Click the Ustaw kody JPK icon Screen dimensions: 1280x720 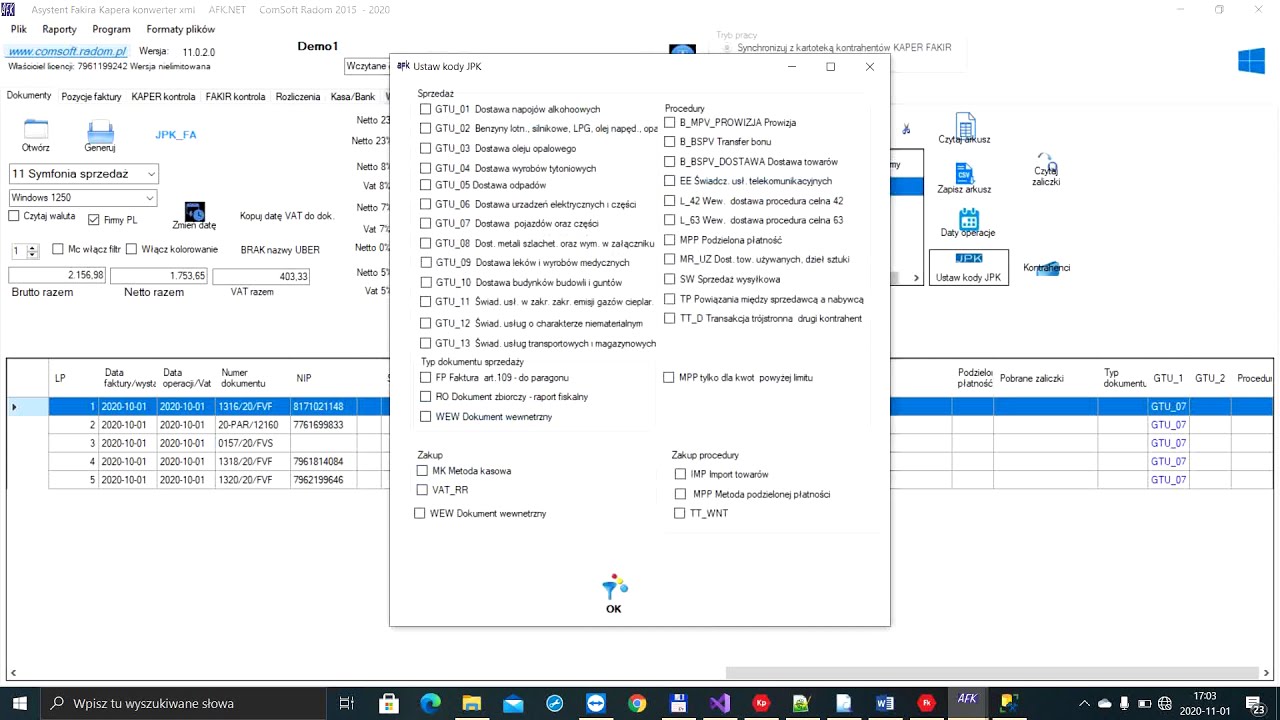pos(969,258)
